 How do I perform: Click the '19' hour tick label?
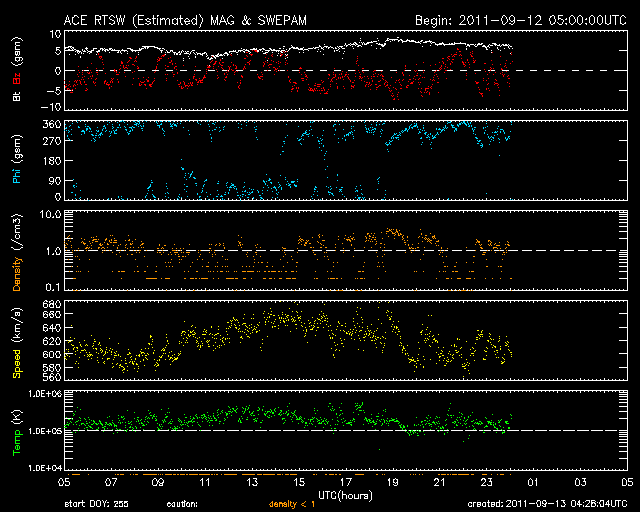click(x=393, y=483)
